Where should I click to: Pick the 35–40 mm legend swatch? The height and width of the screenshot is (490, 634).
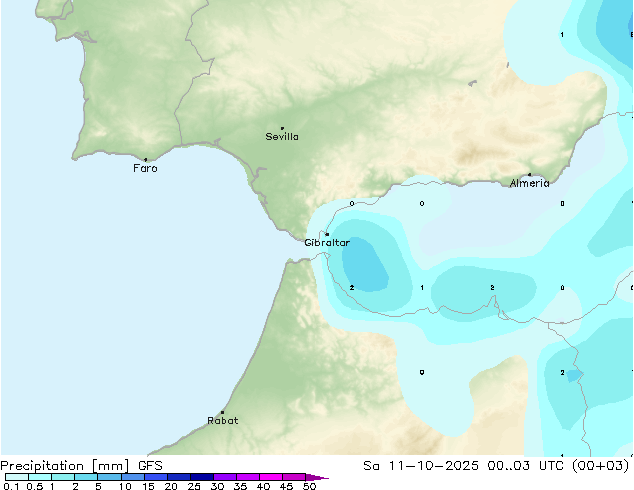click(x=247, y=477)
